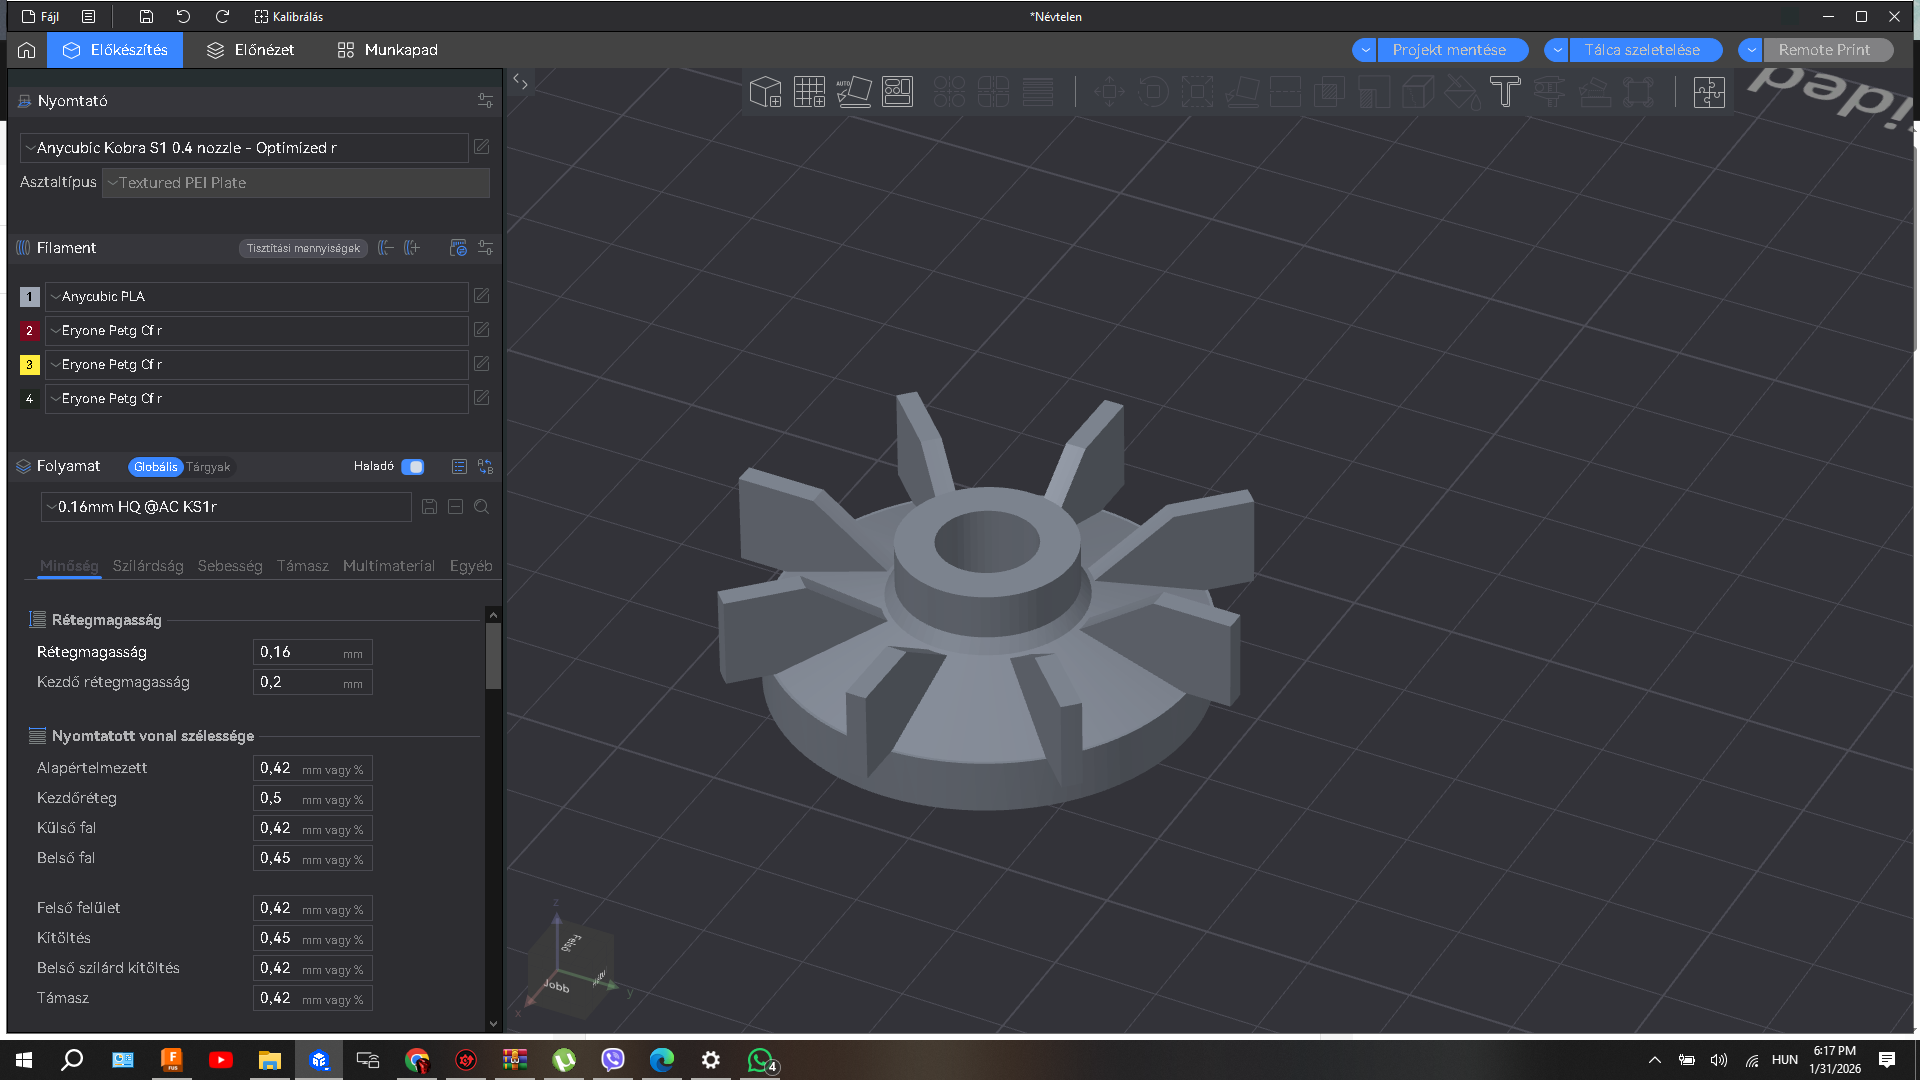This screenshot has height=1080, width=1920.
Task: Toggle the Haladó advanced mode switch
Action: pyautogui.click(x=412, y=466)
